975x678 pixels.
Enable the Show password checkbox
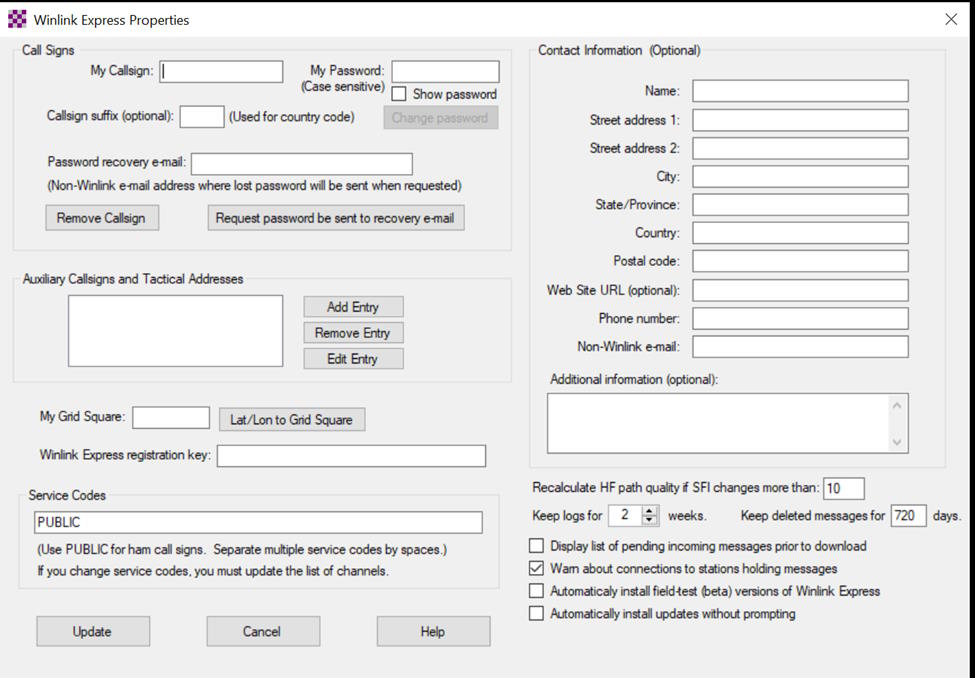399,94
